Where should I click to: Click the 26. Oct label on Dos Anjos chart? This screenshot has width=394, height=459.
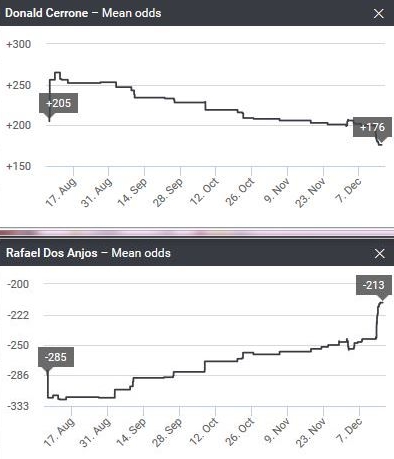(240, 431)
